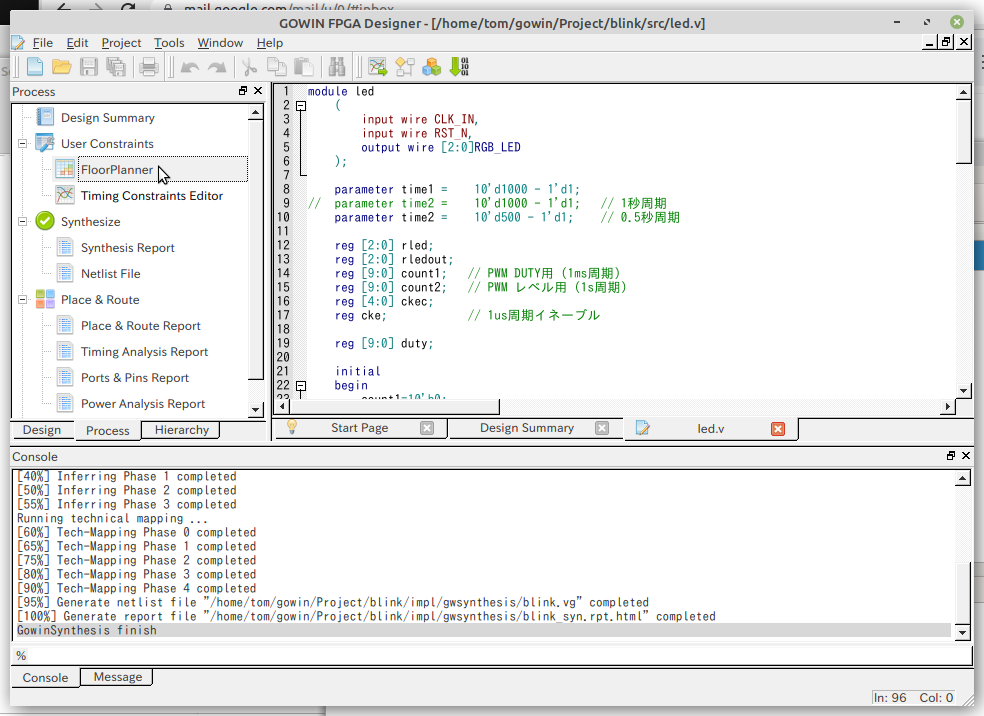
Task: Collapse the User Constraints tree node
Action: tap(23, 144)
